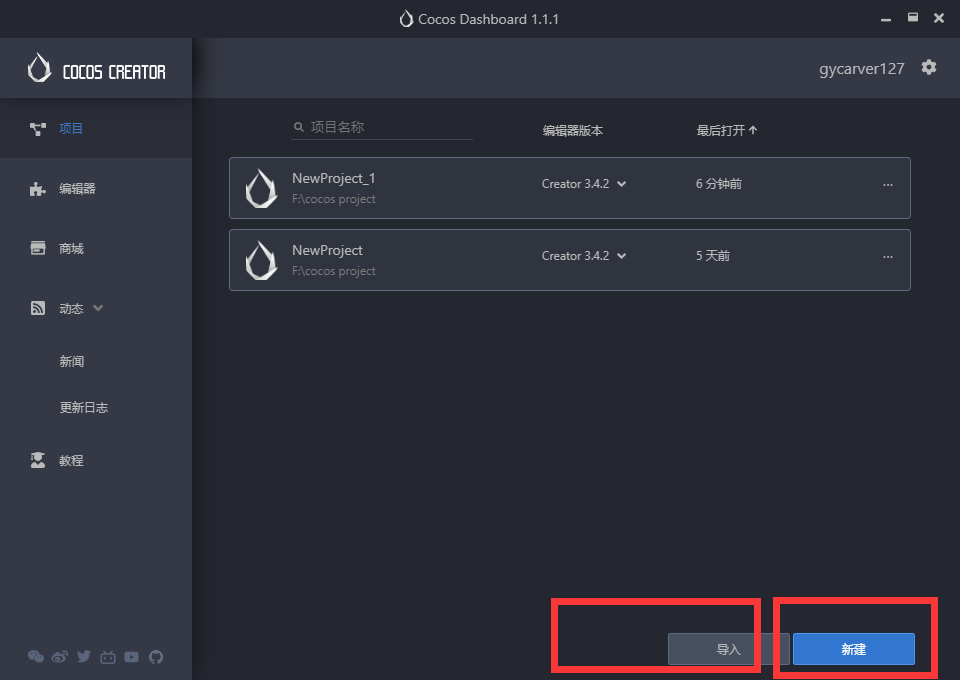Screen dimensions: 960x680
Task: Open the Twitter social icon
Action: pos(84,656)
